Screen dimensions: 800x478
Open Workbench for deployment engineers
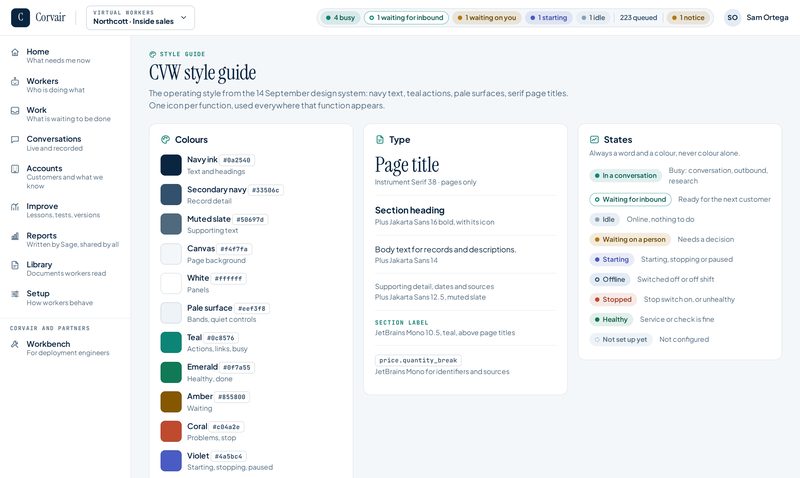(65, 348)
